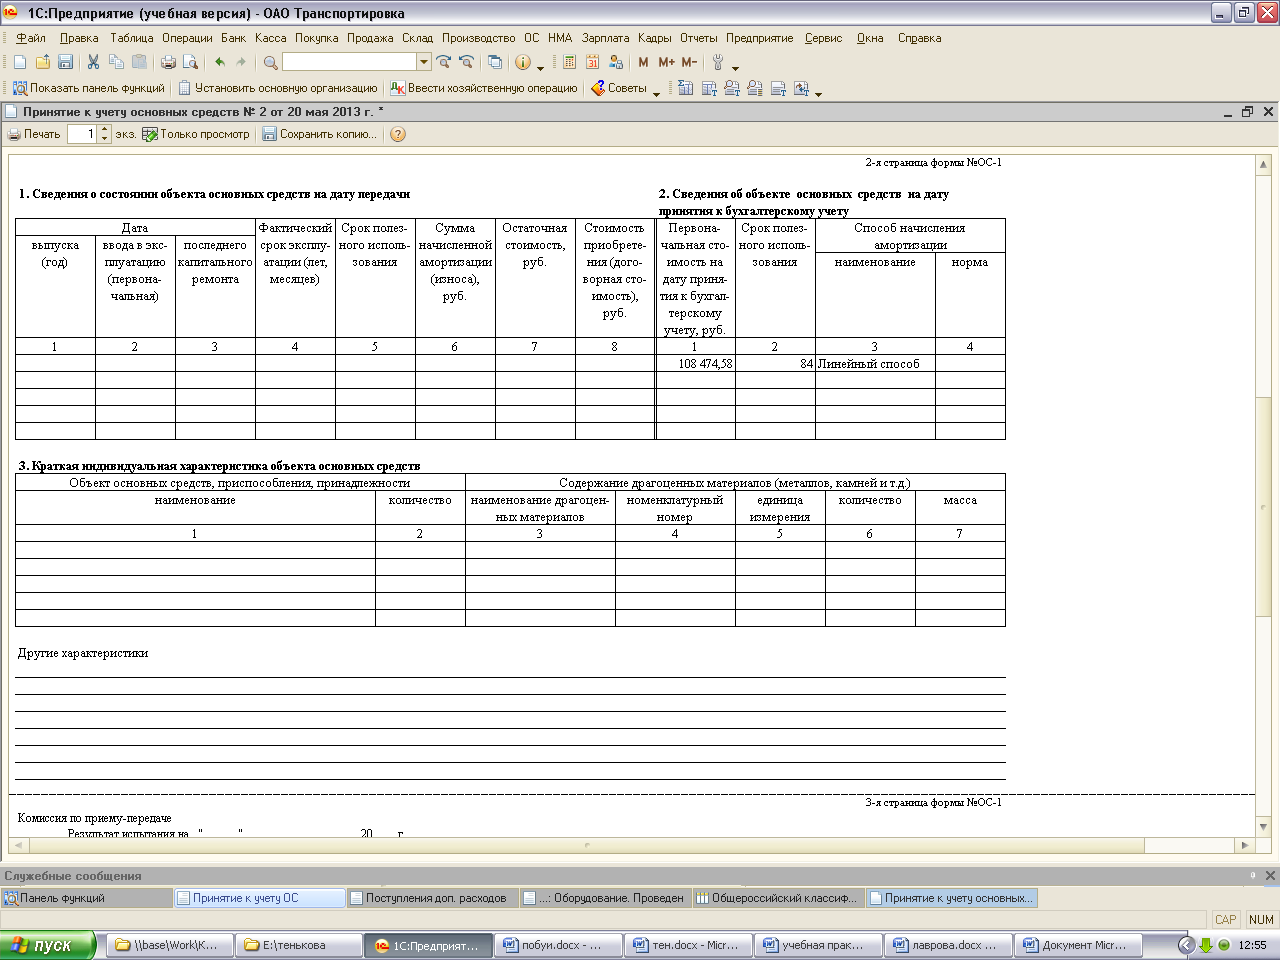Screen dimensions: 1280x960
Task: Open E:\тенькова folder from the taskbar
Action: coord(298,945)
